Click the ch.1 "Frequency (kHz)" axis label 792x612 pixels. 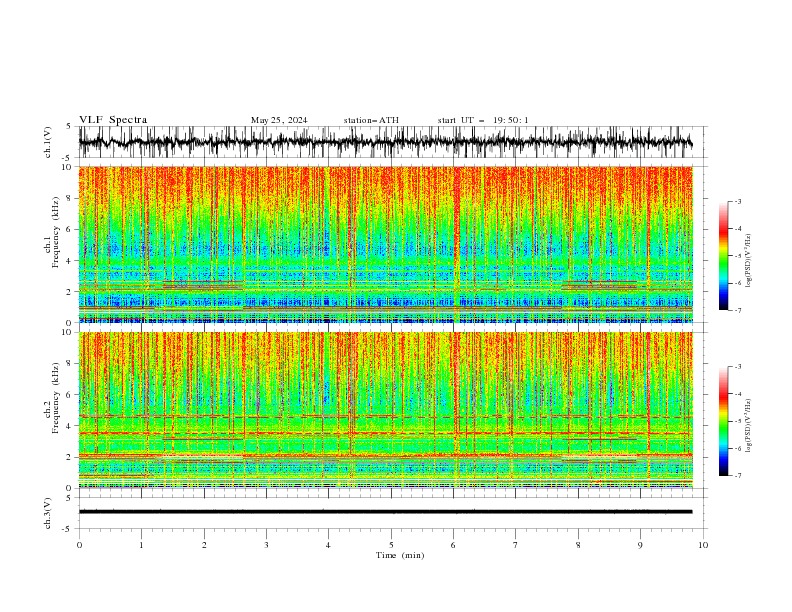tap(56, 233)
